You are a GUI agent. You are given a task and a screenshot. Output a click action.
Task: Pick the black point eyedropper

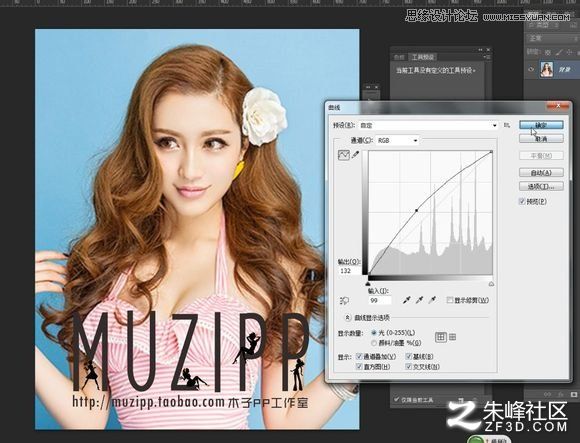coord(407,300)
